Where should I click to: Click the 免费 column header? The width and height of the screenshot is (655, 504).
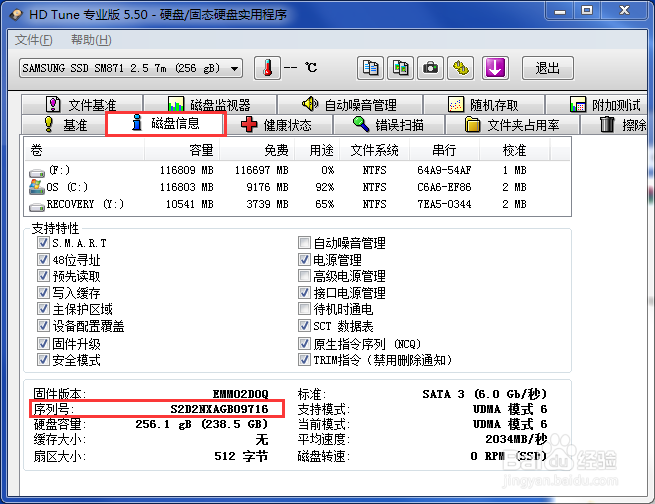point(257,150)
